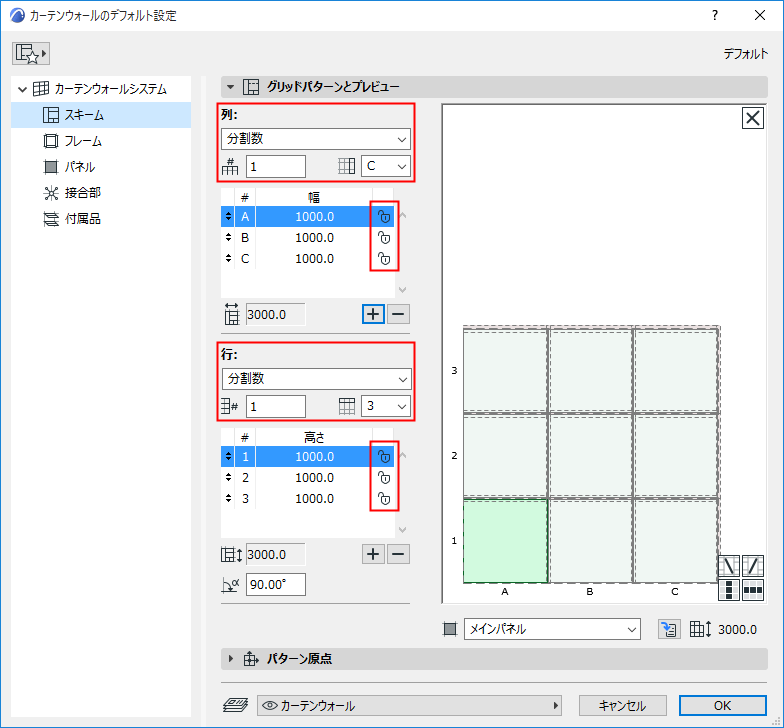Collapse the カーテンウォールシステム tree node
784x728 pixels.
(x=22, y=90)
